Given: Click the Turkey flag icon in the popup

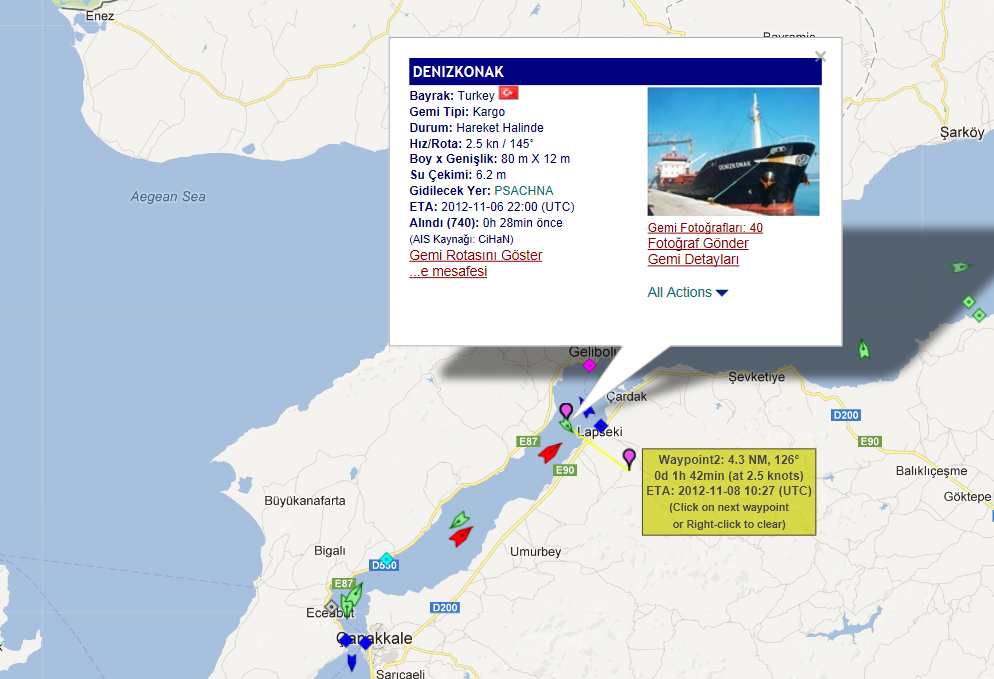Looking at the screenshot, I should point(508,93).
